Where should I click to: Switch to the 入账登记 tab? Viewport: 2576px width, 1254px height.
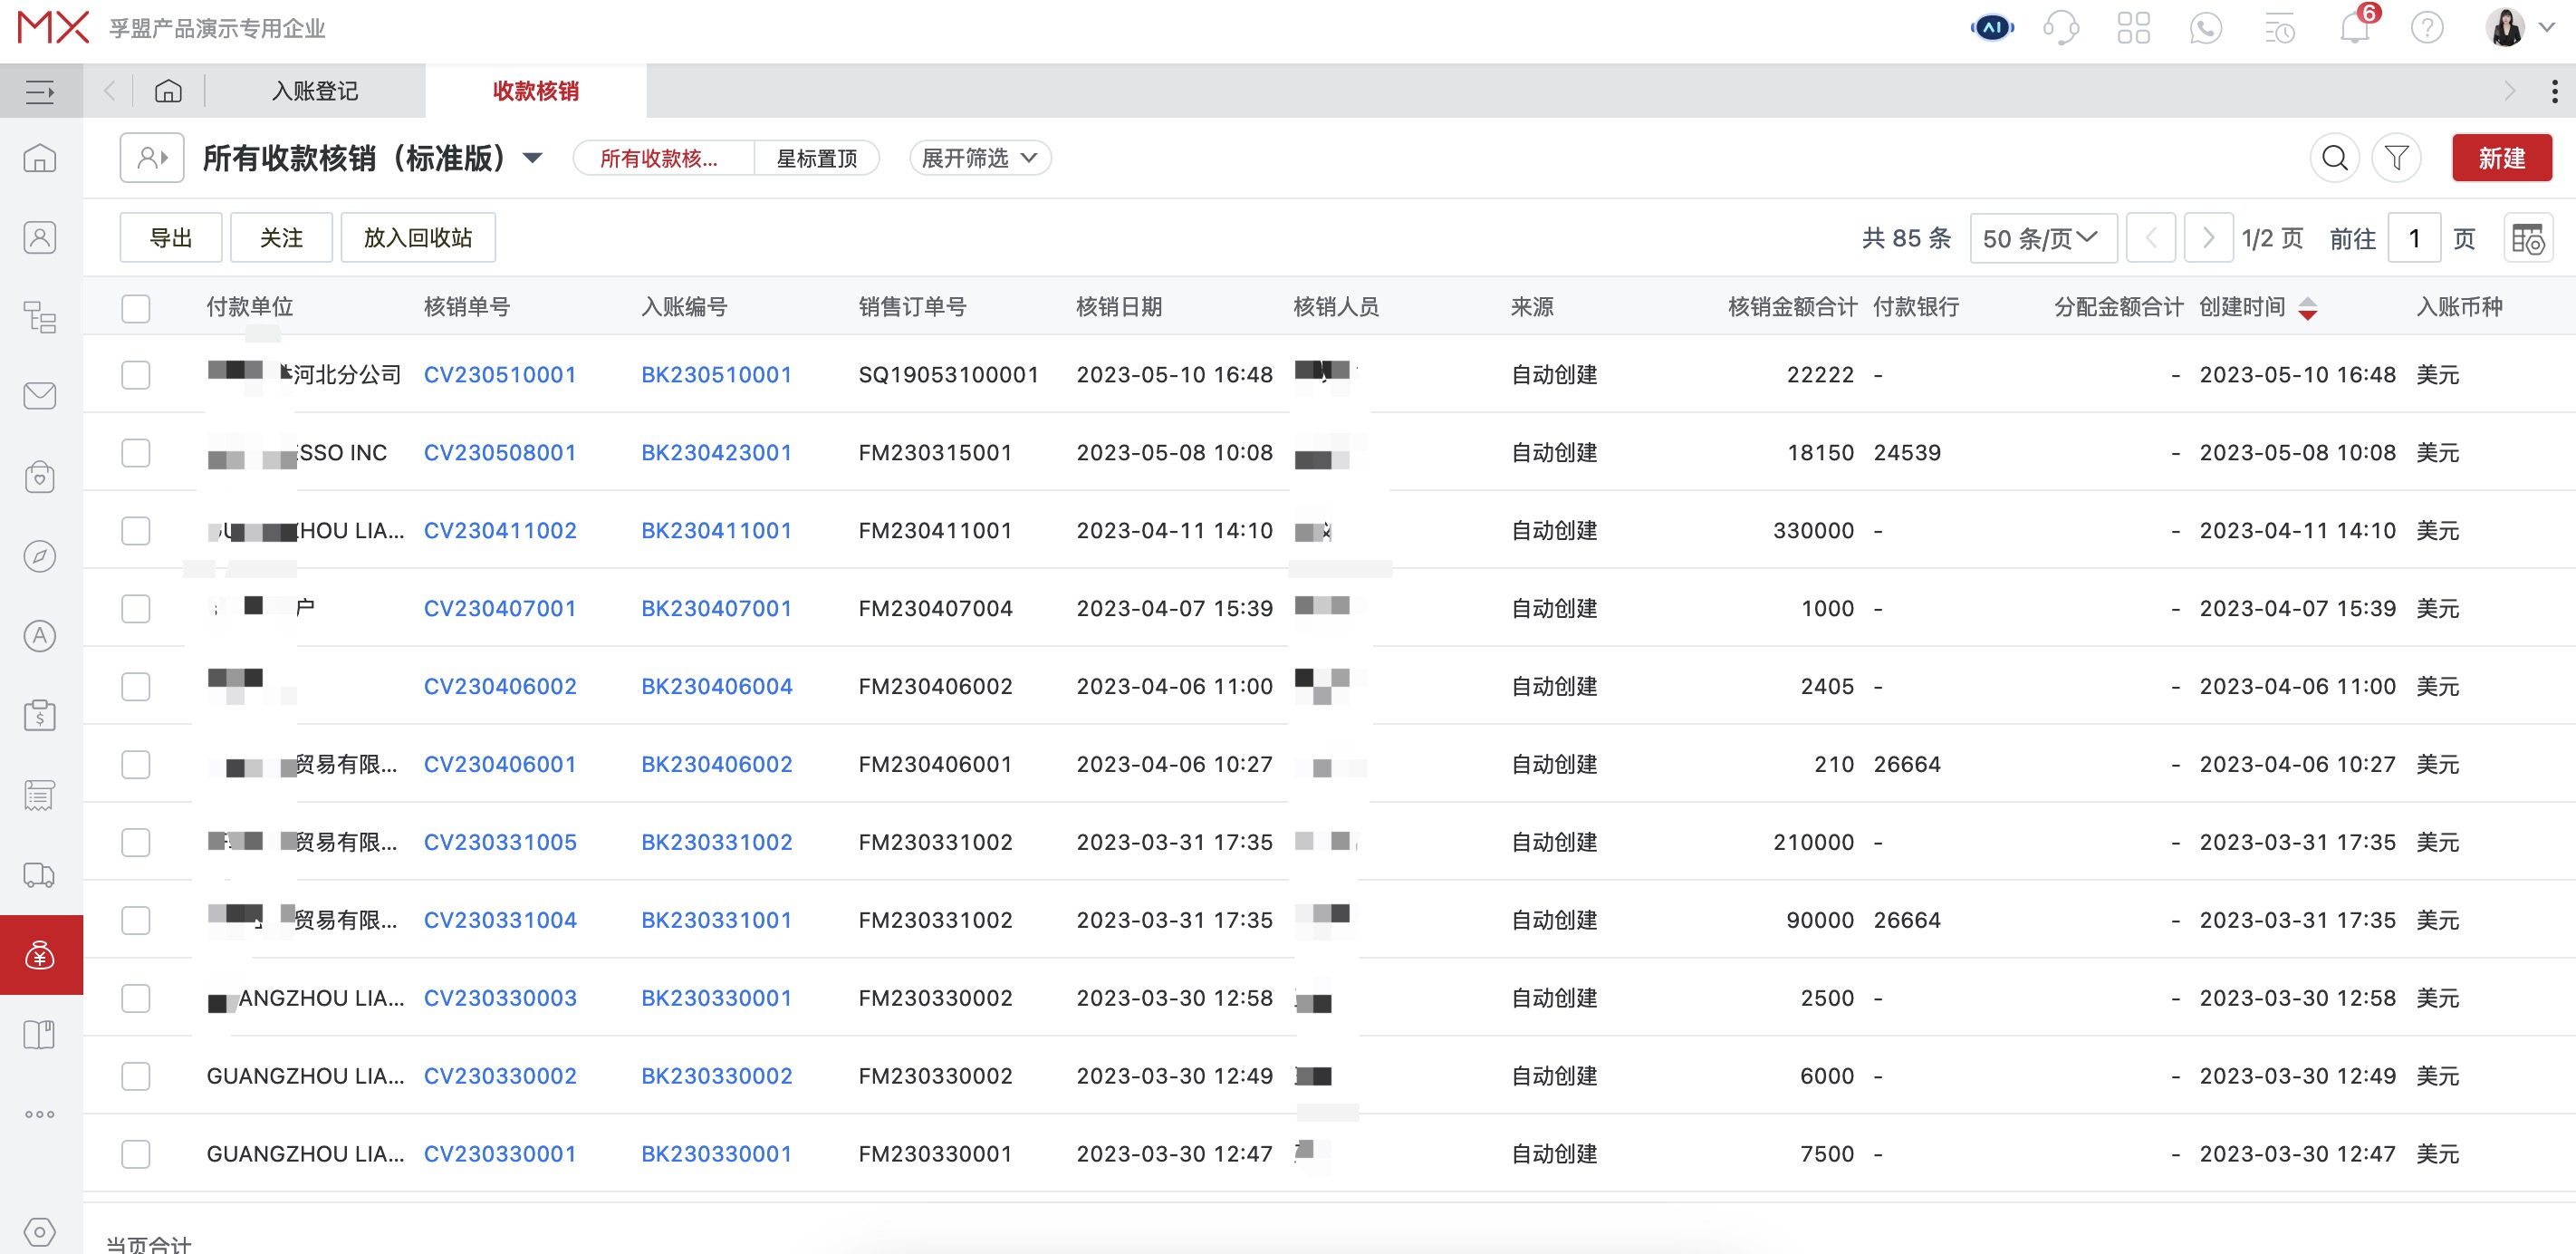tap(316, 90)
